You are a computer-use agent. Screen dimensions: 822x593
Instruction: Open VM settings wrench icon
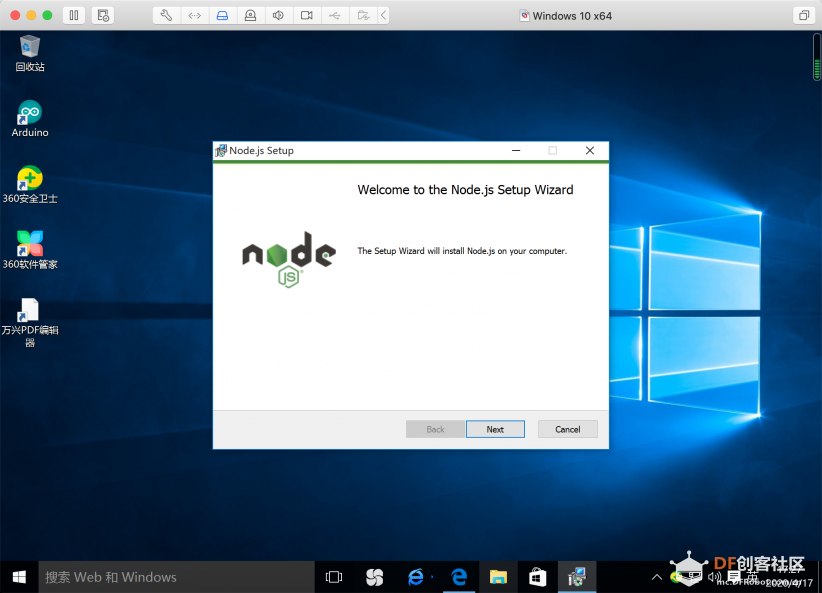166,15
